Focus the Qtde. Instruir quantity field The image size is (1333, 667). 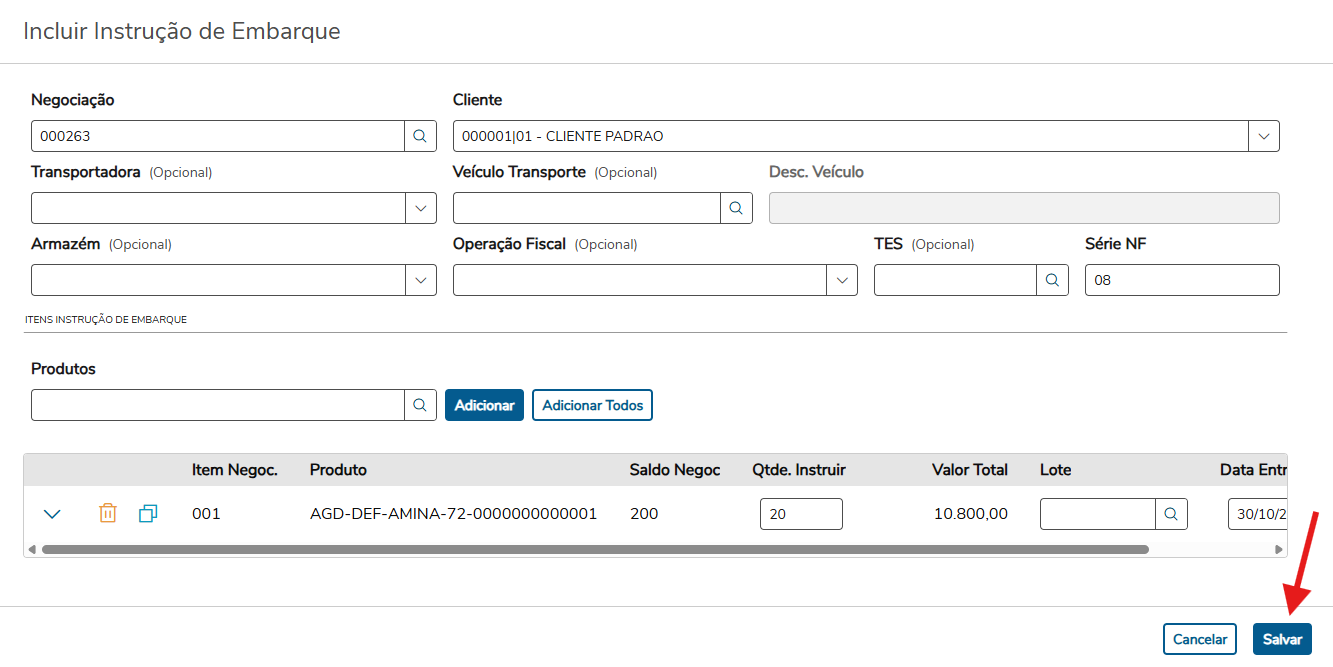click(x=801, y=514)
